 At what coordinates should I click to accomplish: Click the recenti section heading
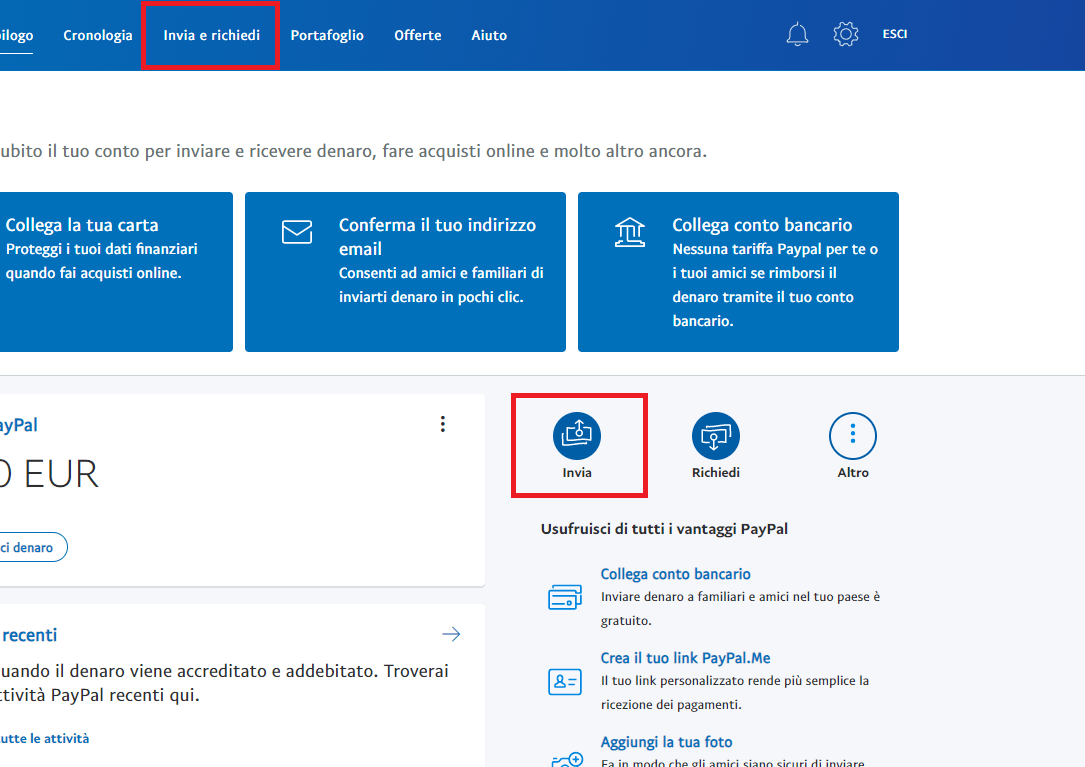(28, 635)
